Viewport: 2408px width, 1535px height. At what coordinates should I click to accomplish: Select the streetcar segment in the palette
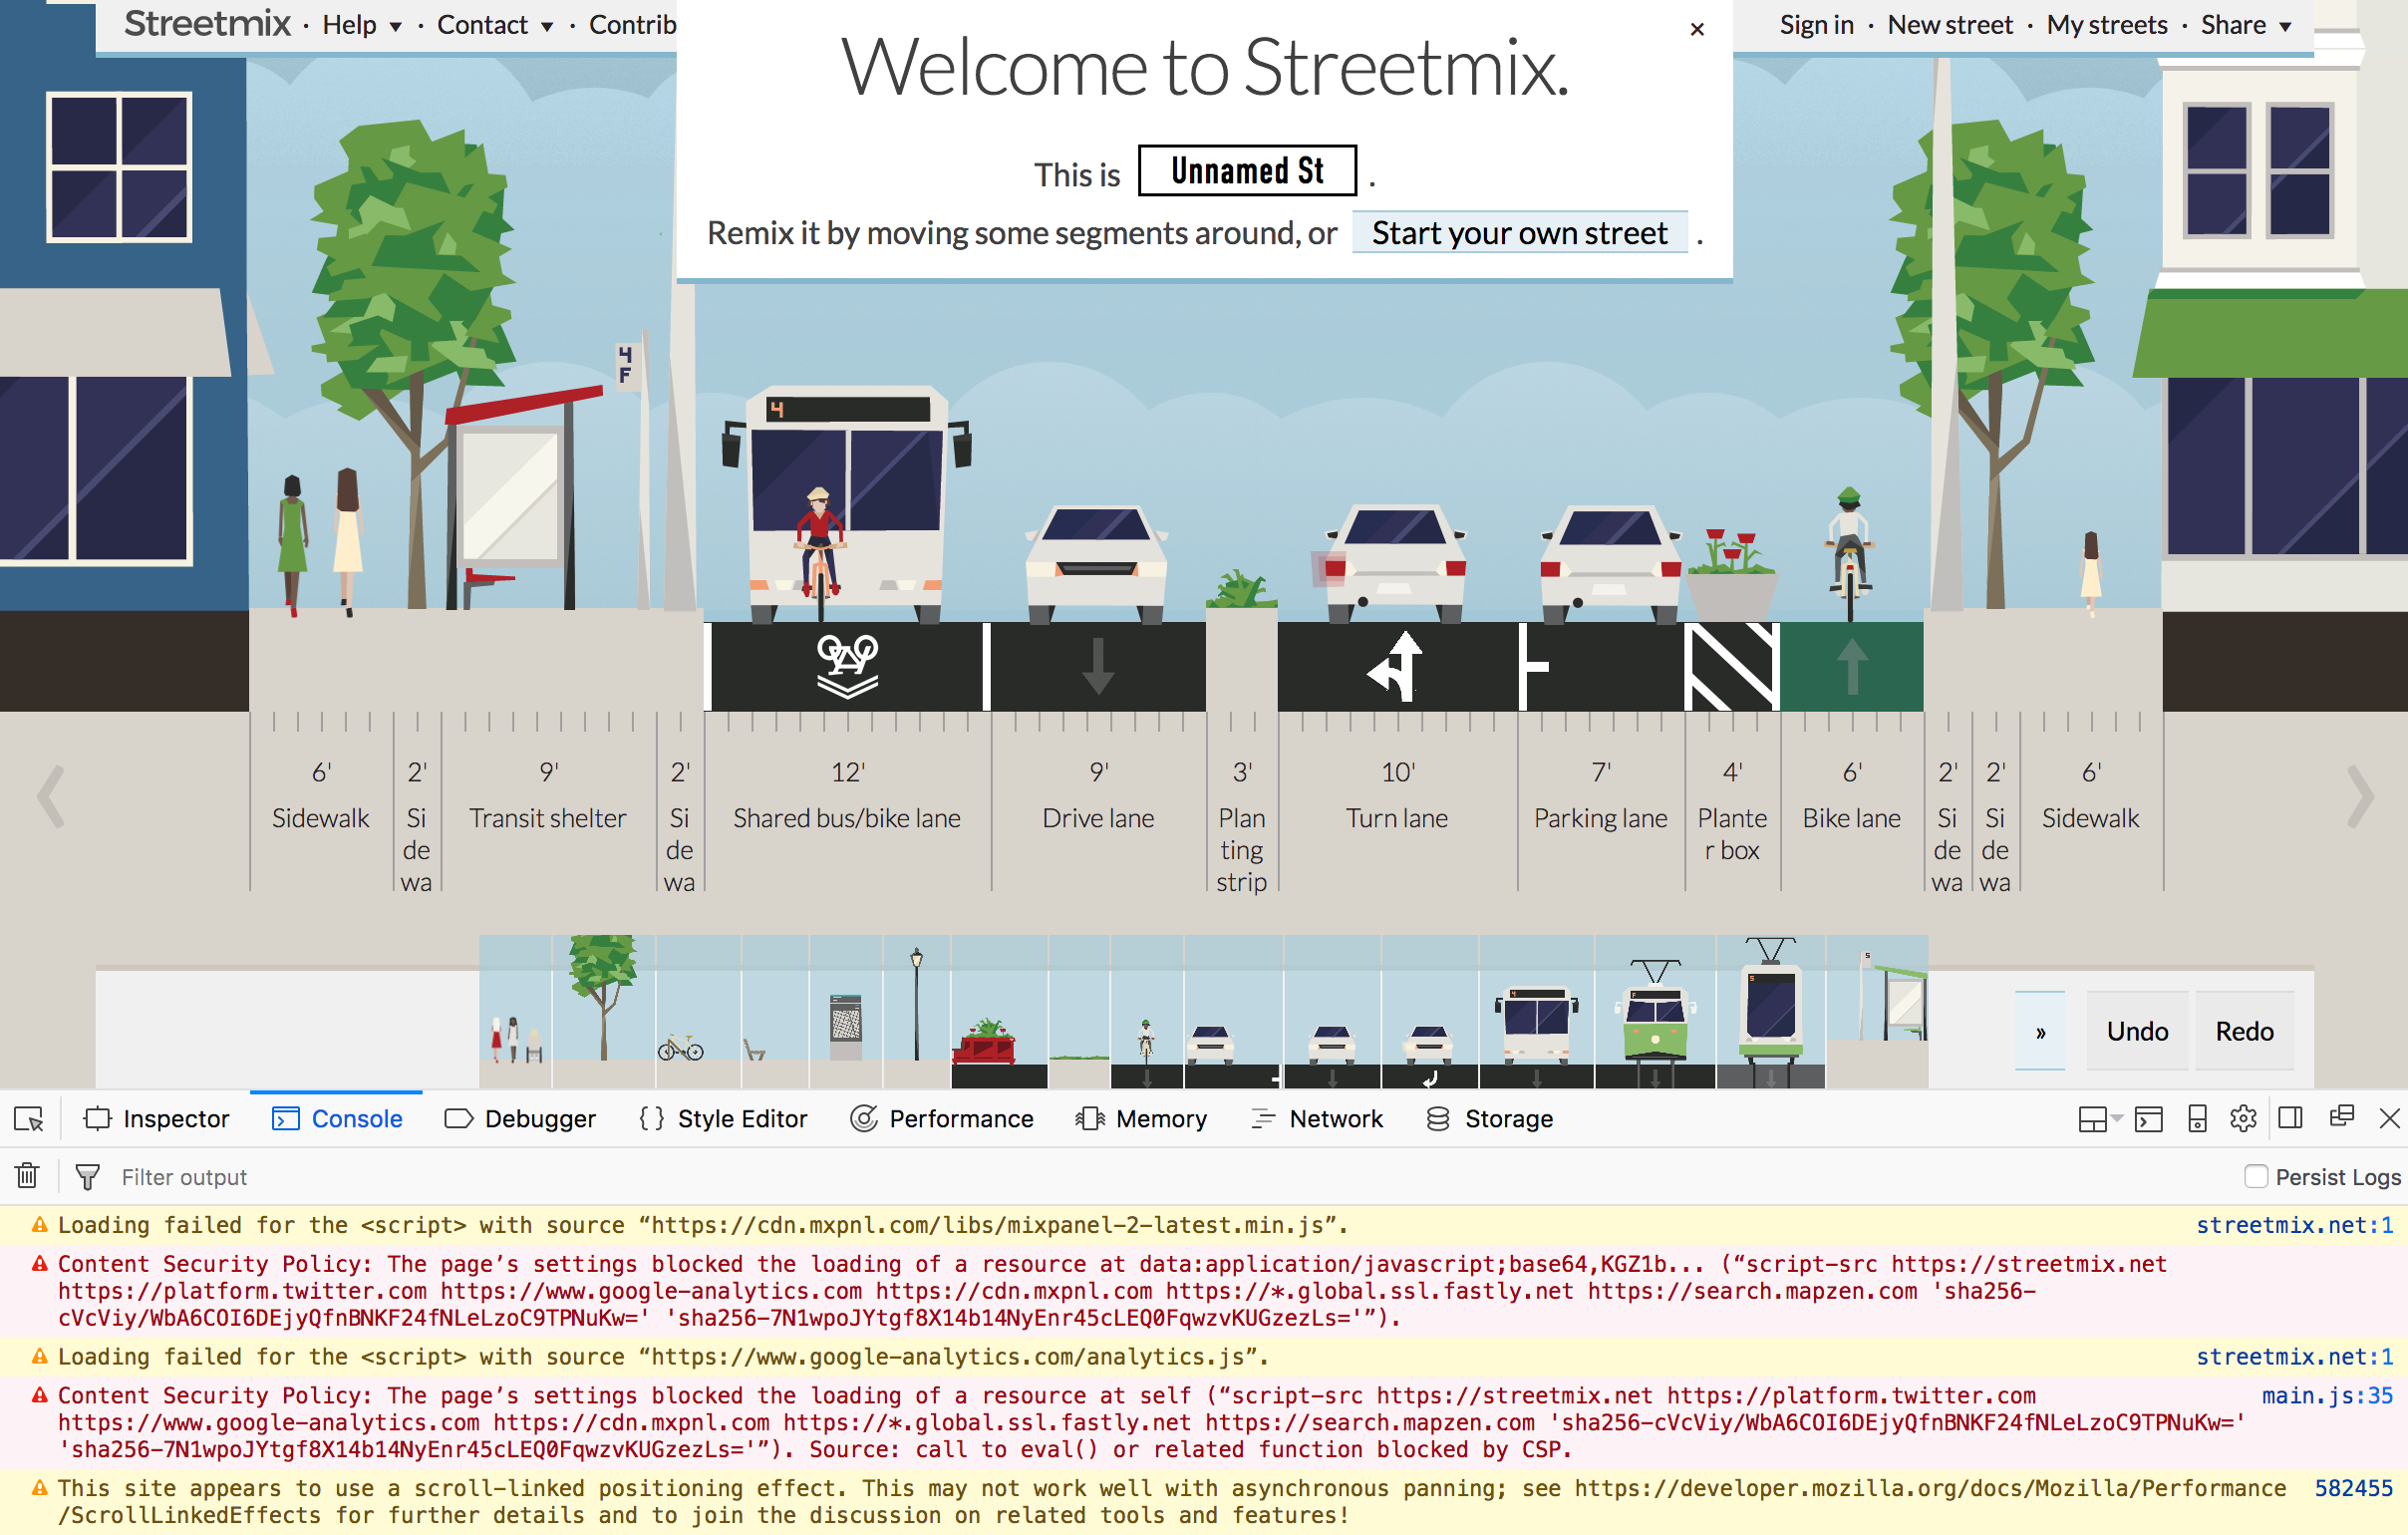pyautogui.click(x=1655, y=1020)
